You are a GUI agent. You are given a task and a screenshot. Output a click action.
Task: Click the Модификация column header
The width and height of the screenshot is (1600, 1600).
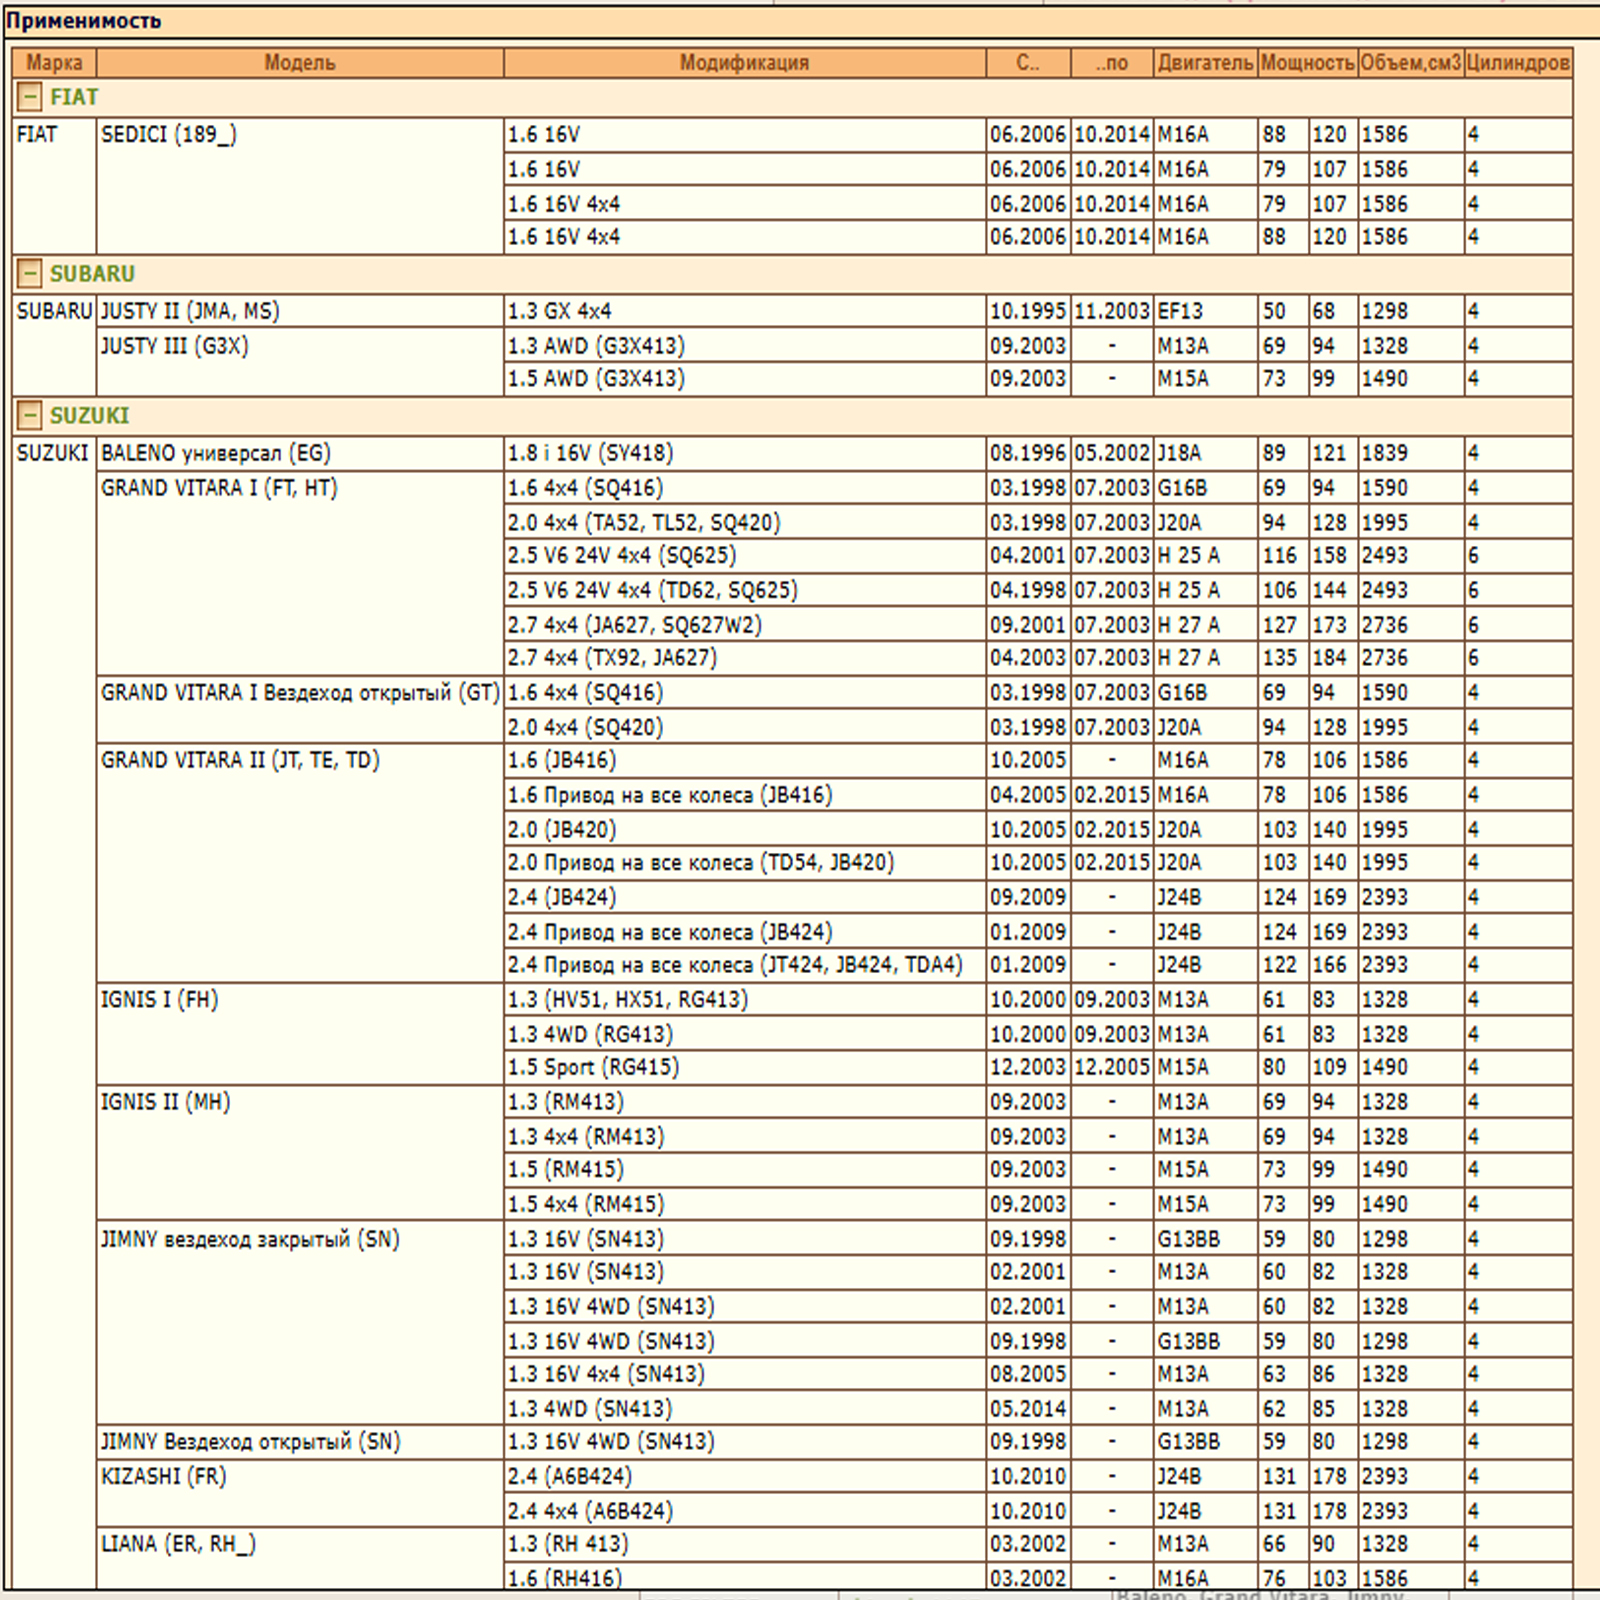(744, 63)
